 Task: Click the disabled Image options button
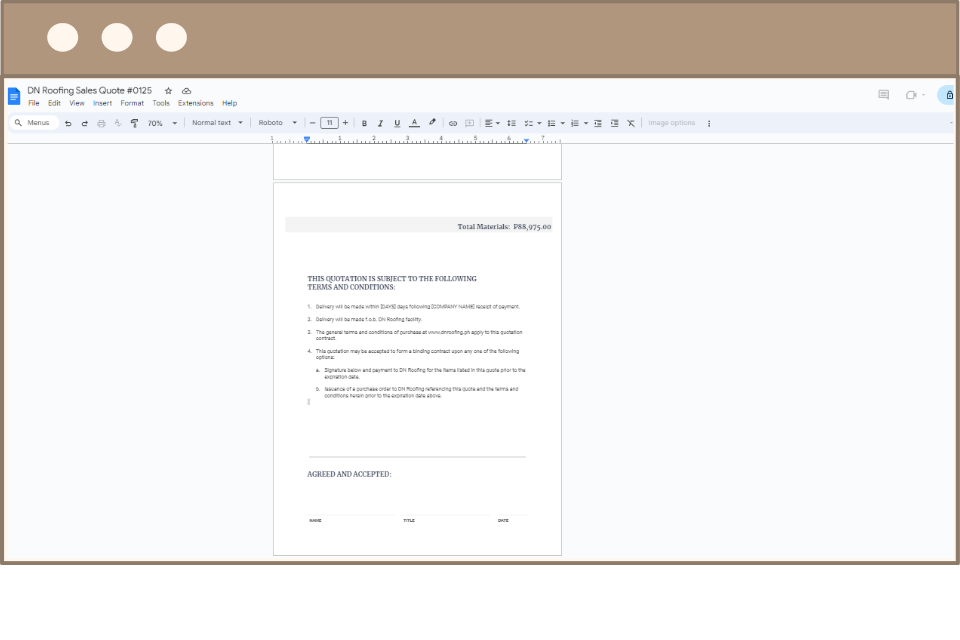pyautogui.click(x=672, y=123)
